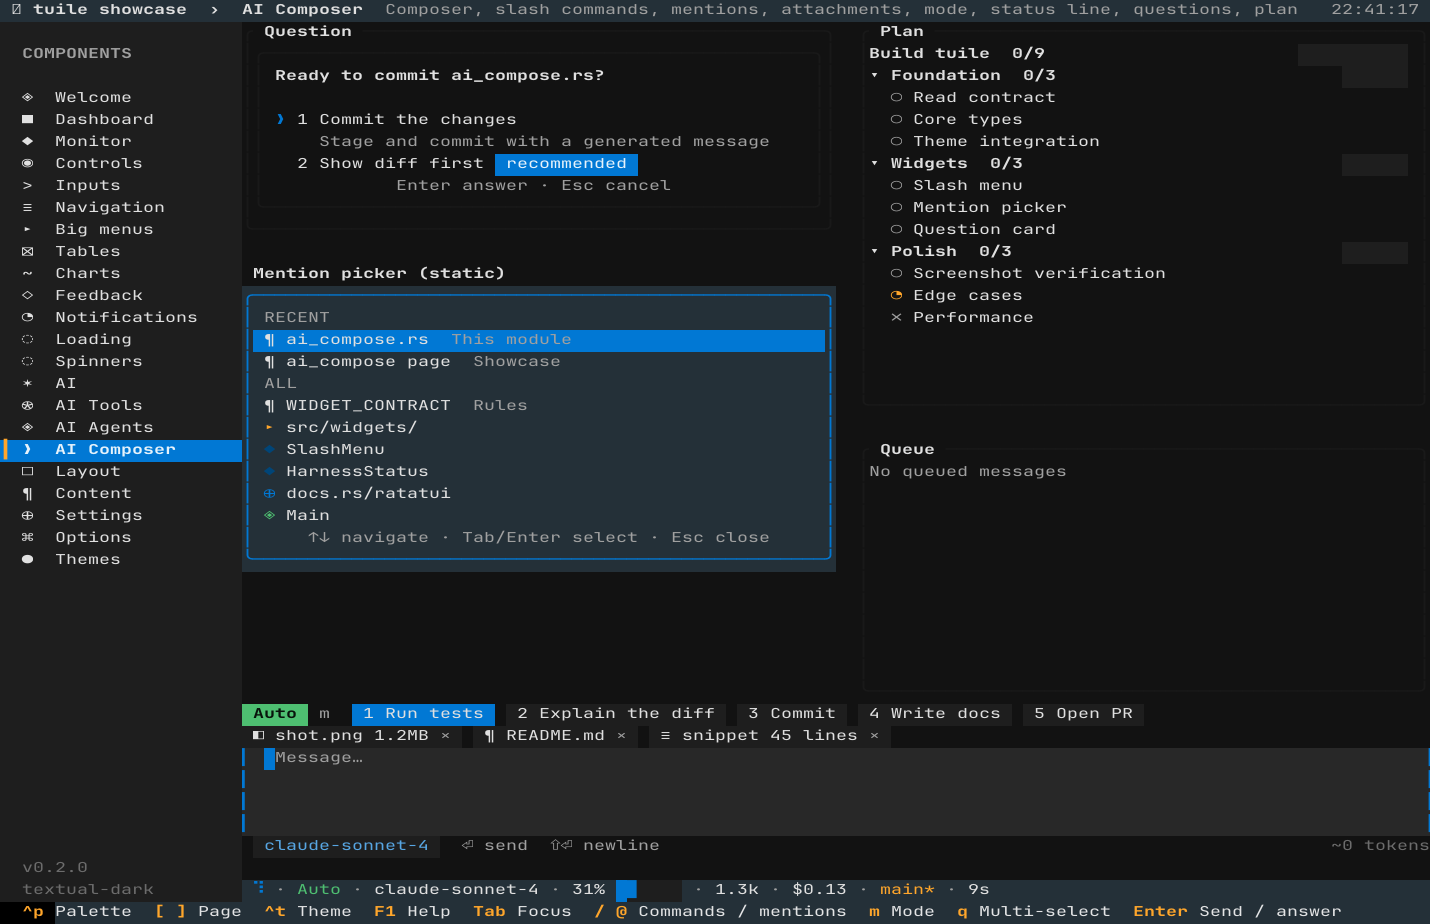The image size is (1430, 924).
Task: Switch the Auto mode badge
Action: 275,713
